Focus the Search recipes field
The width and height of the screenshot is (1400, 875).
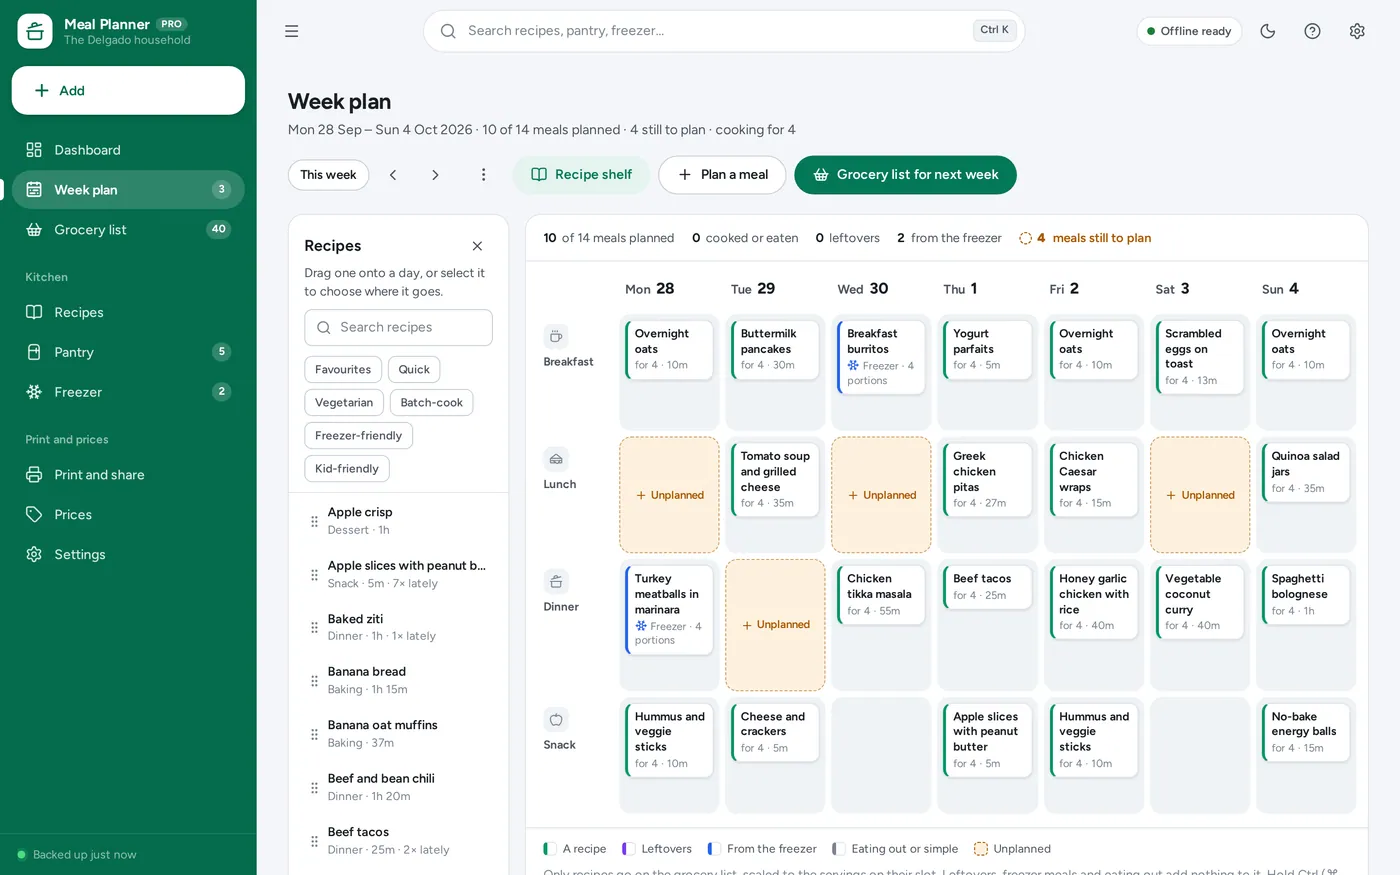click(x=398, y=327)
